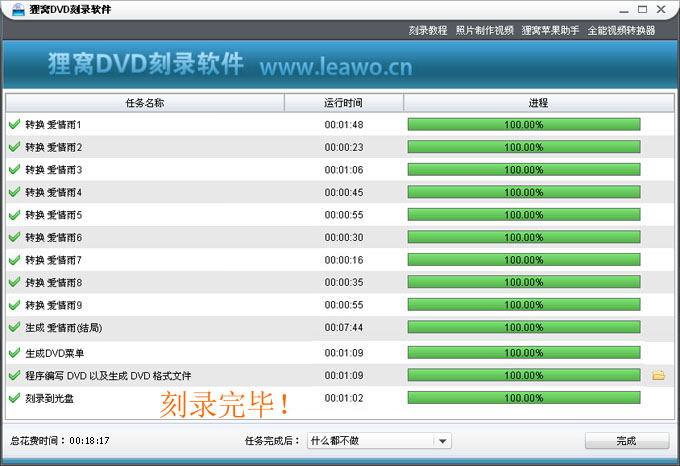Click the checkmark icon for 生成DVD菜单
The width and height of the screenshot is (680, 466).
click(x=15, y=353)
